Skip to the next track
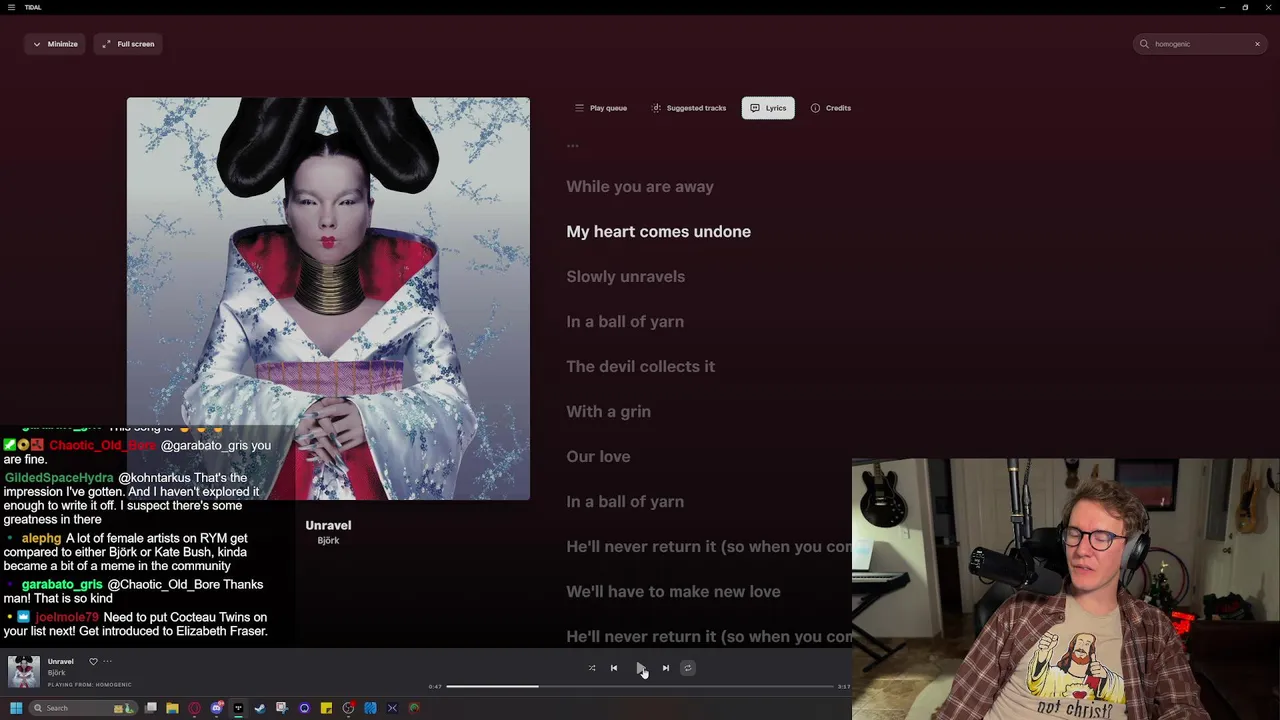This screenshot has width=1280, height=720. tap(666, 668)
